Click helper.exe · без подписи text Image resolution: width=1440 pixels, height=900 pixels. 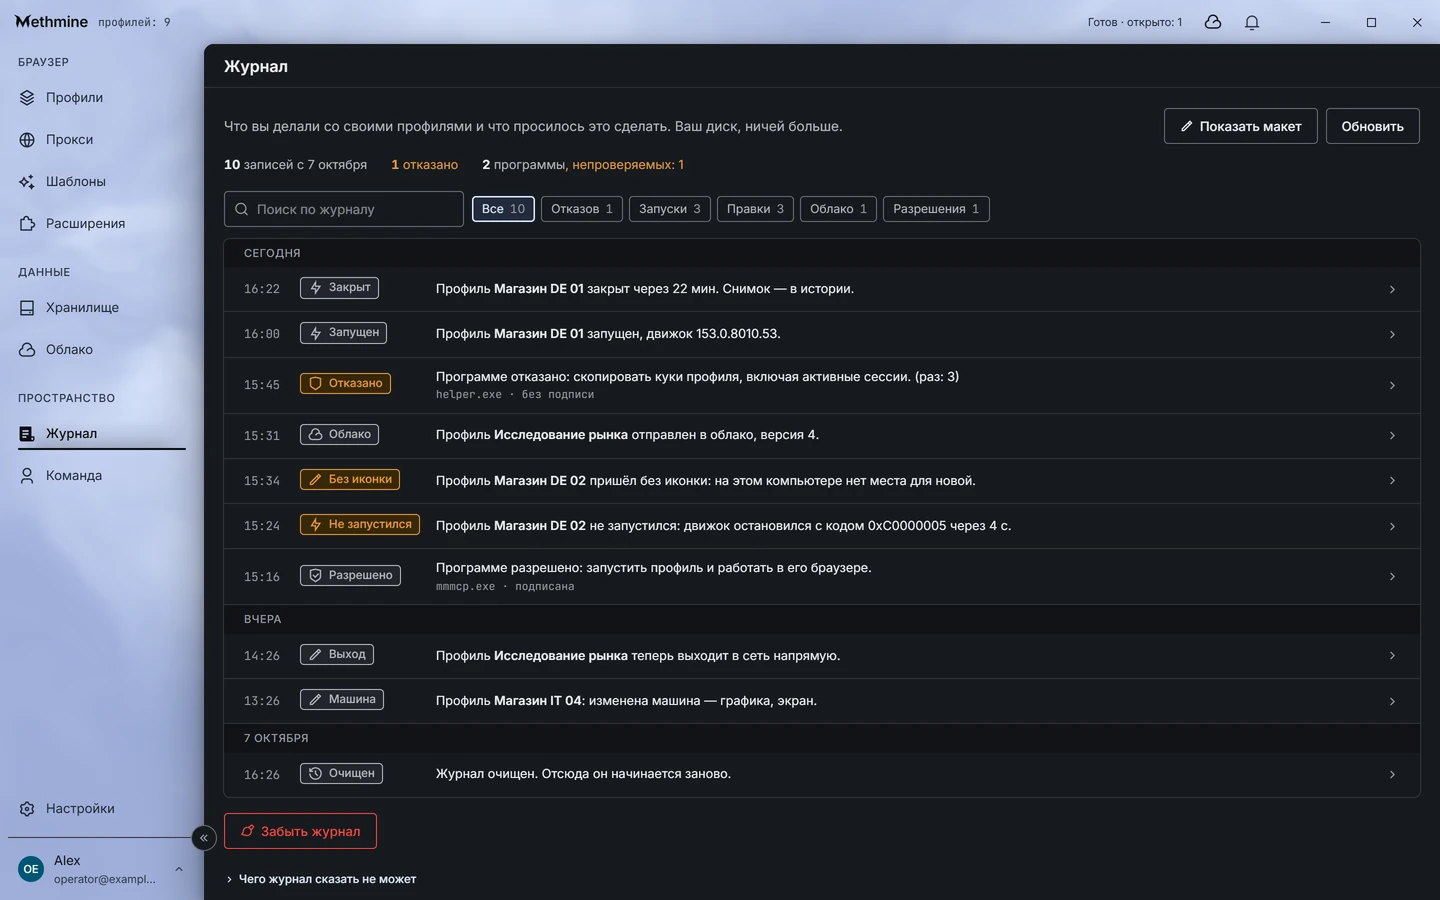click(x=515, y=395)
